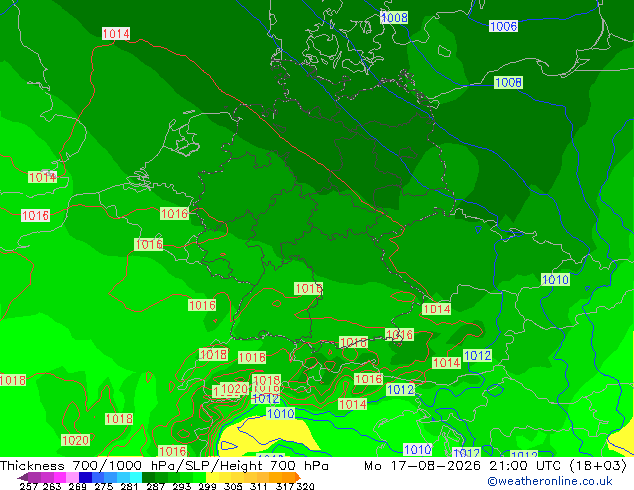Pick the darkest green legend swatch
634x490 pixels.
148,477
